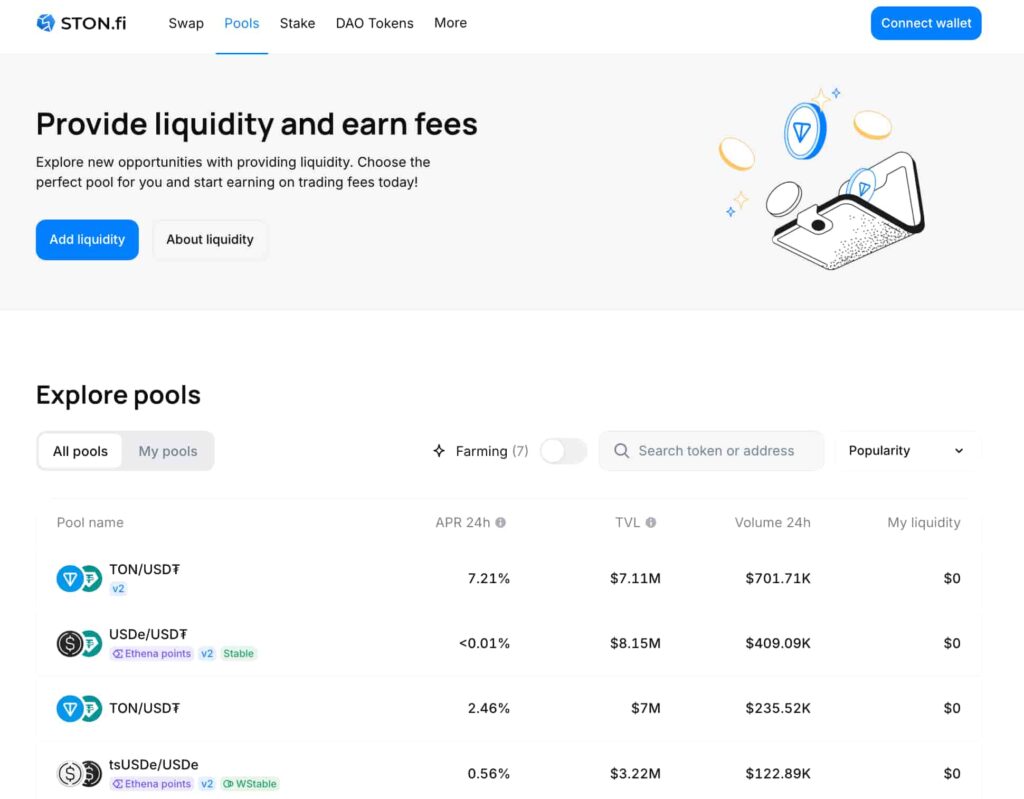Click the Connect wallet button
The width and height of the screenshot is (1024, 799).
925,23
